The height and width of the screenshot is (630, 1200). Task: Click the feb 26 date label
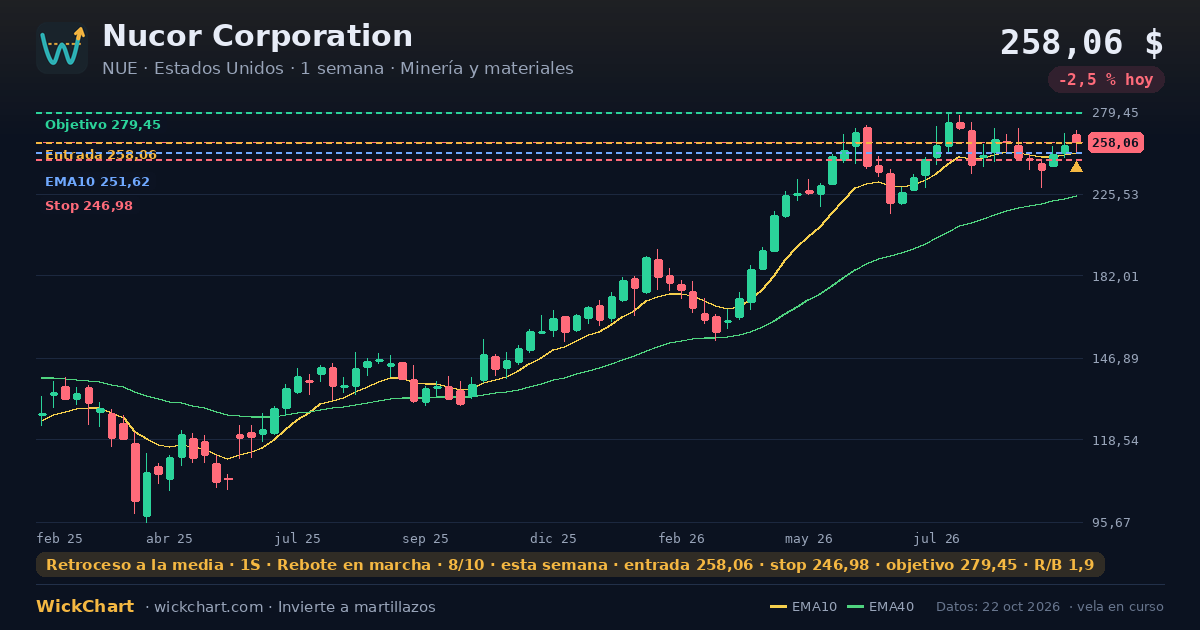pyautogui.click(x=681, y=539)
